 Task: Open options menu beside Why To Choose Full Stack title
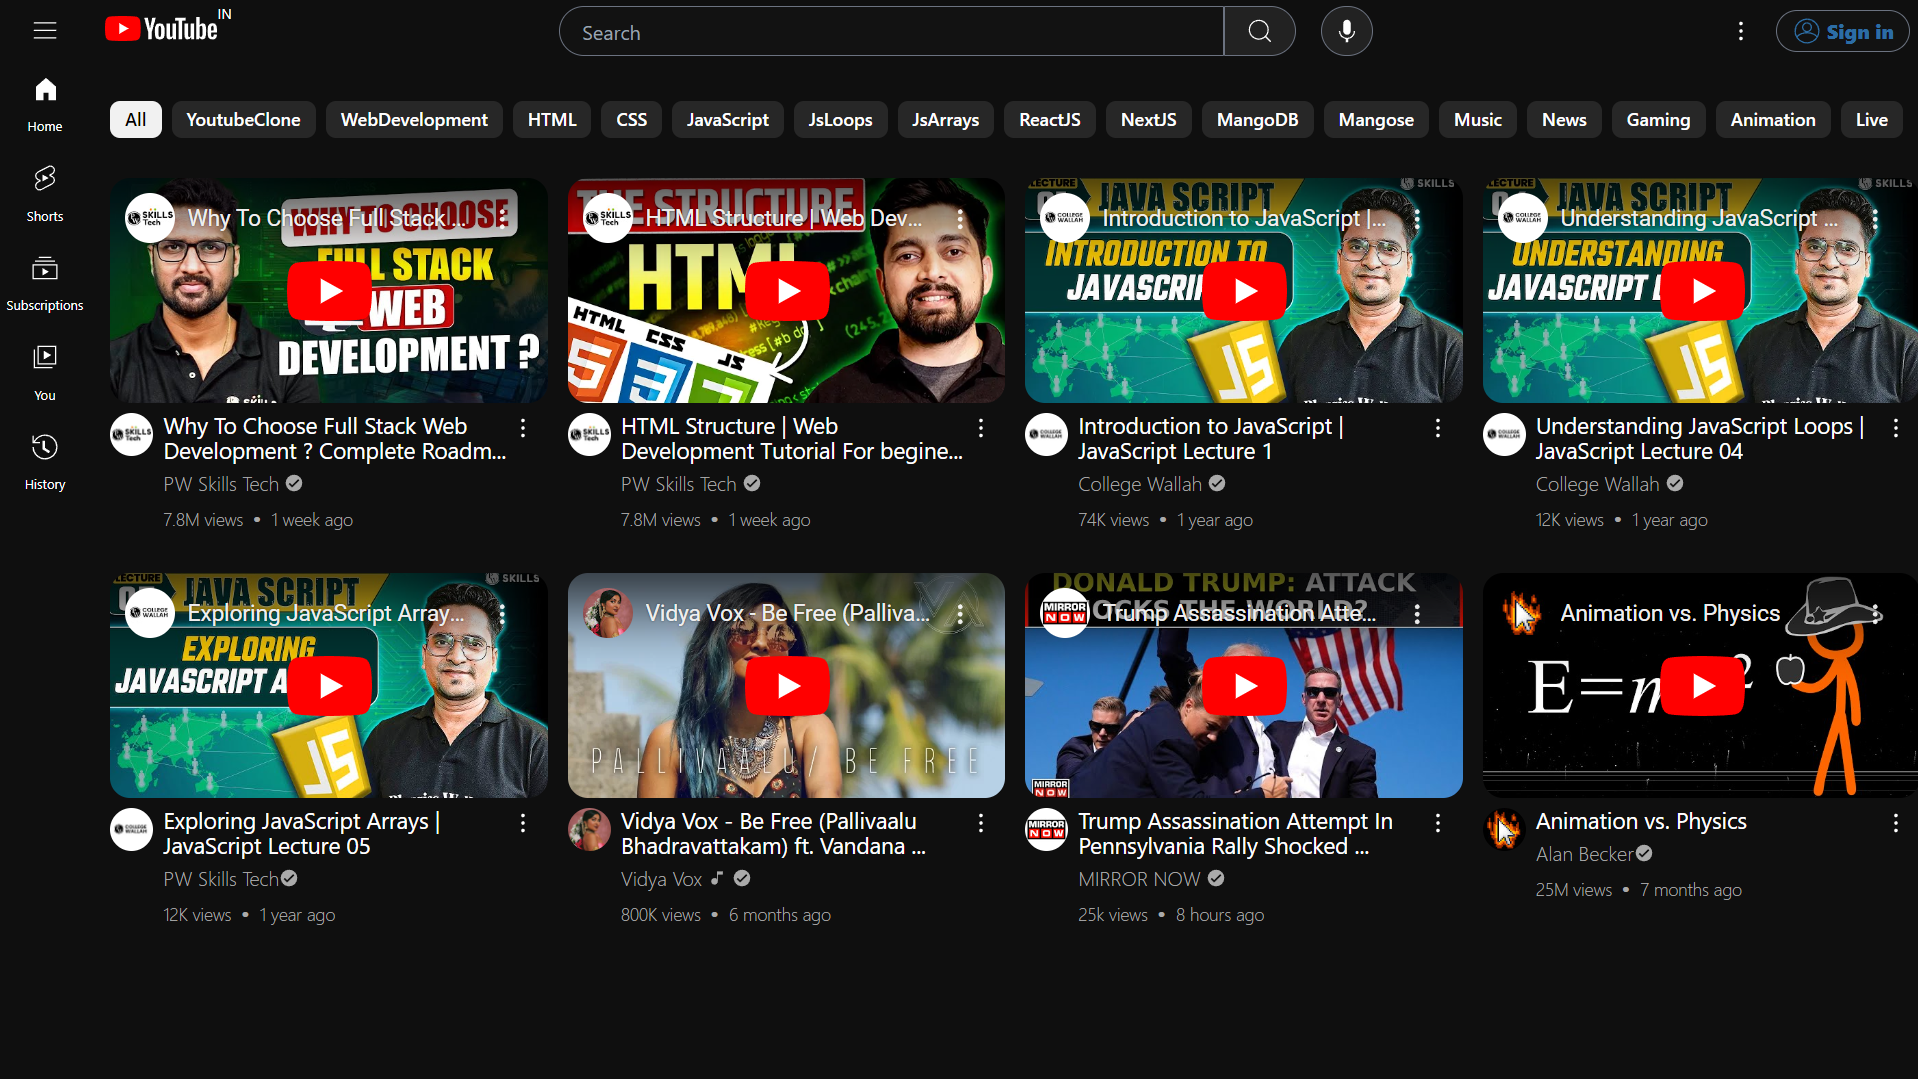coord(523,428)
